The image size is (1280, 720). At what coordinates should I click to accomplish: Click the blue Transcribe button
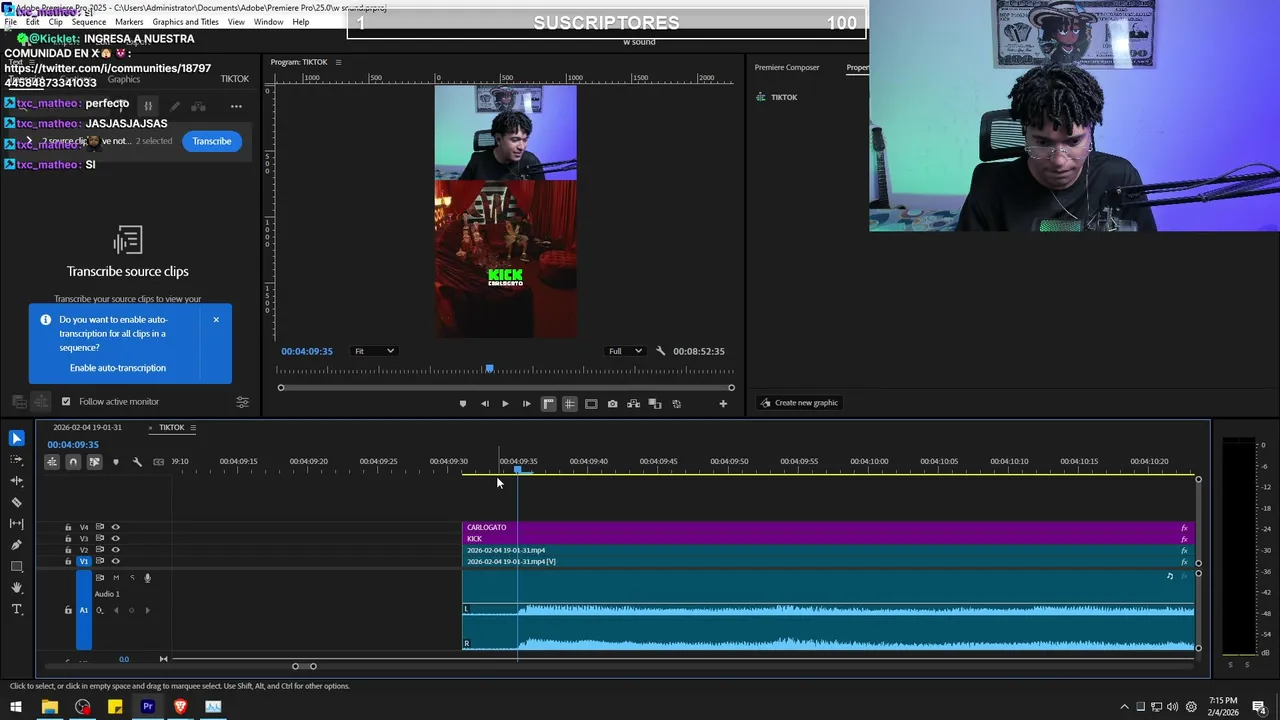point(212,141)
